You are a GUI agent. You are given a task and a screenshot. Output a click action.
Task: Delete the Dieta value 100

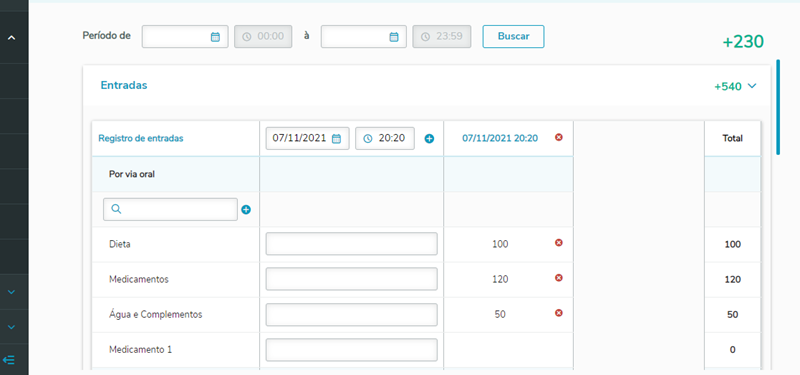(x=559, y=243)
